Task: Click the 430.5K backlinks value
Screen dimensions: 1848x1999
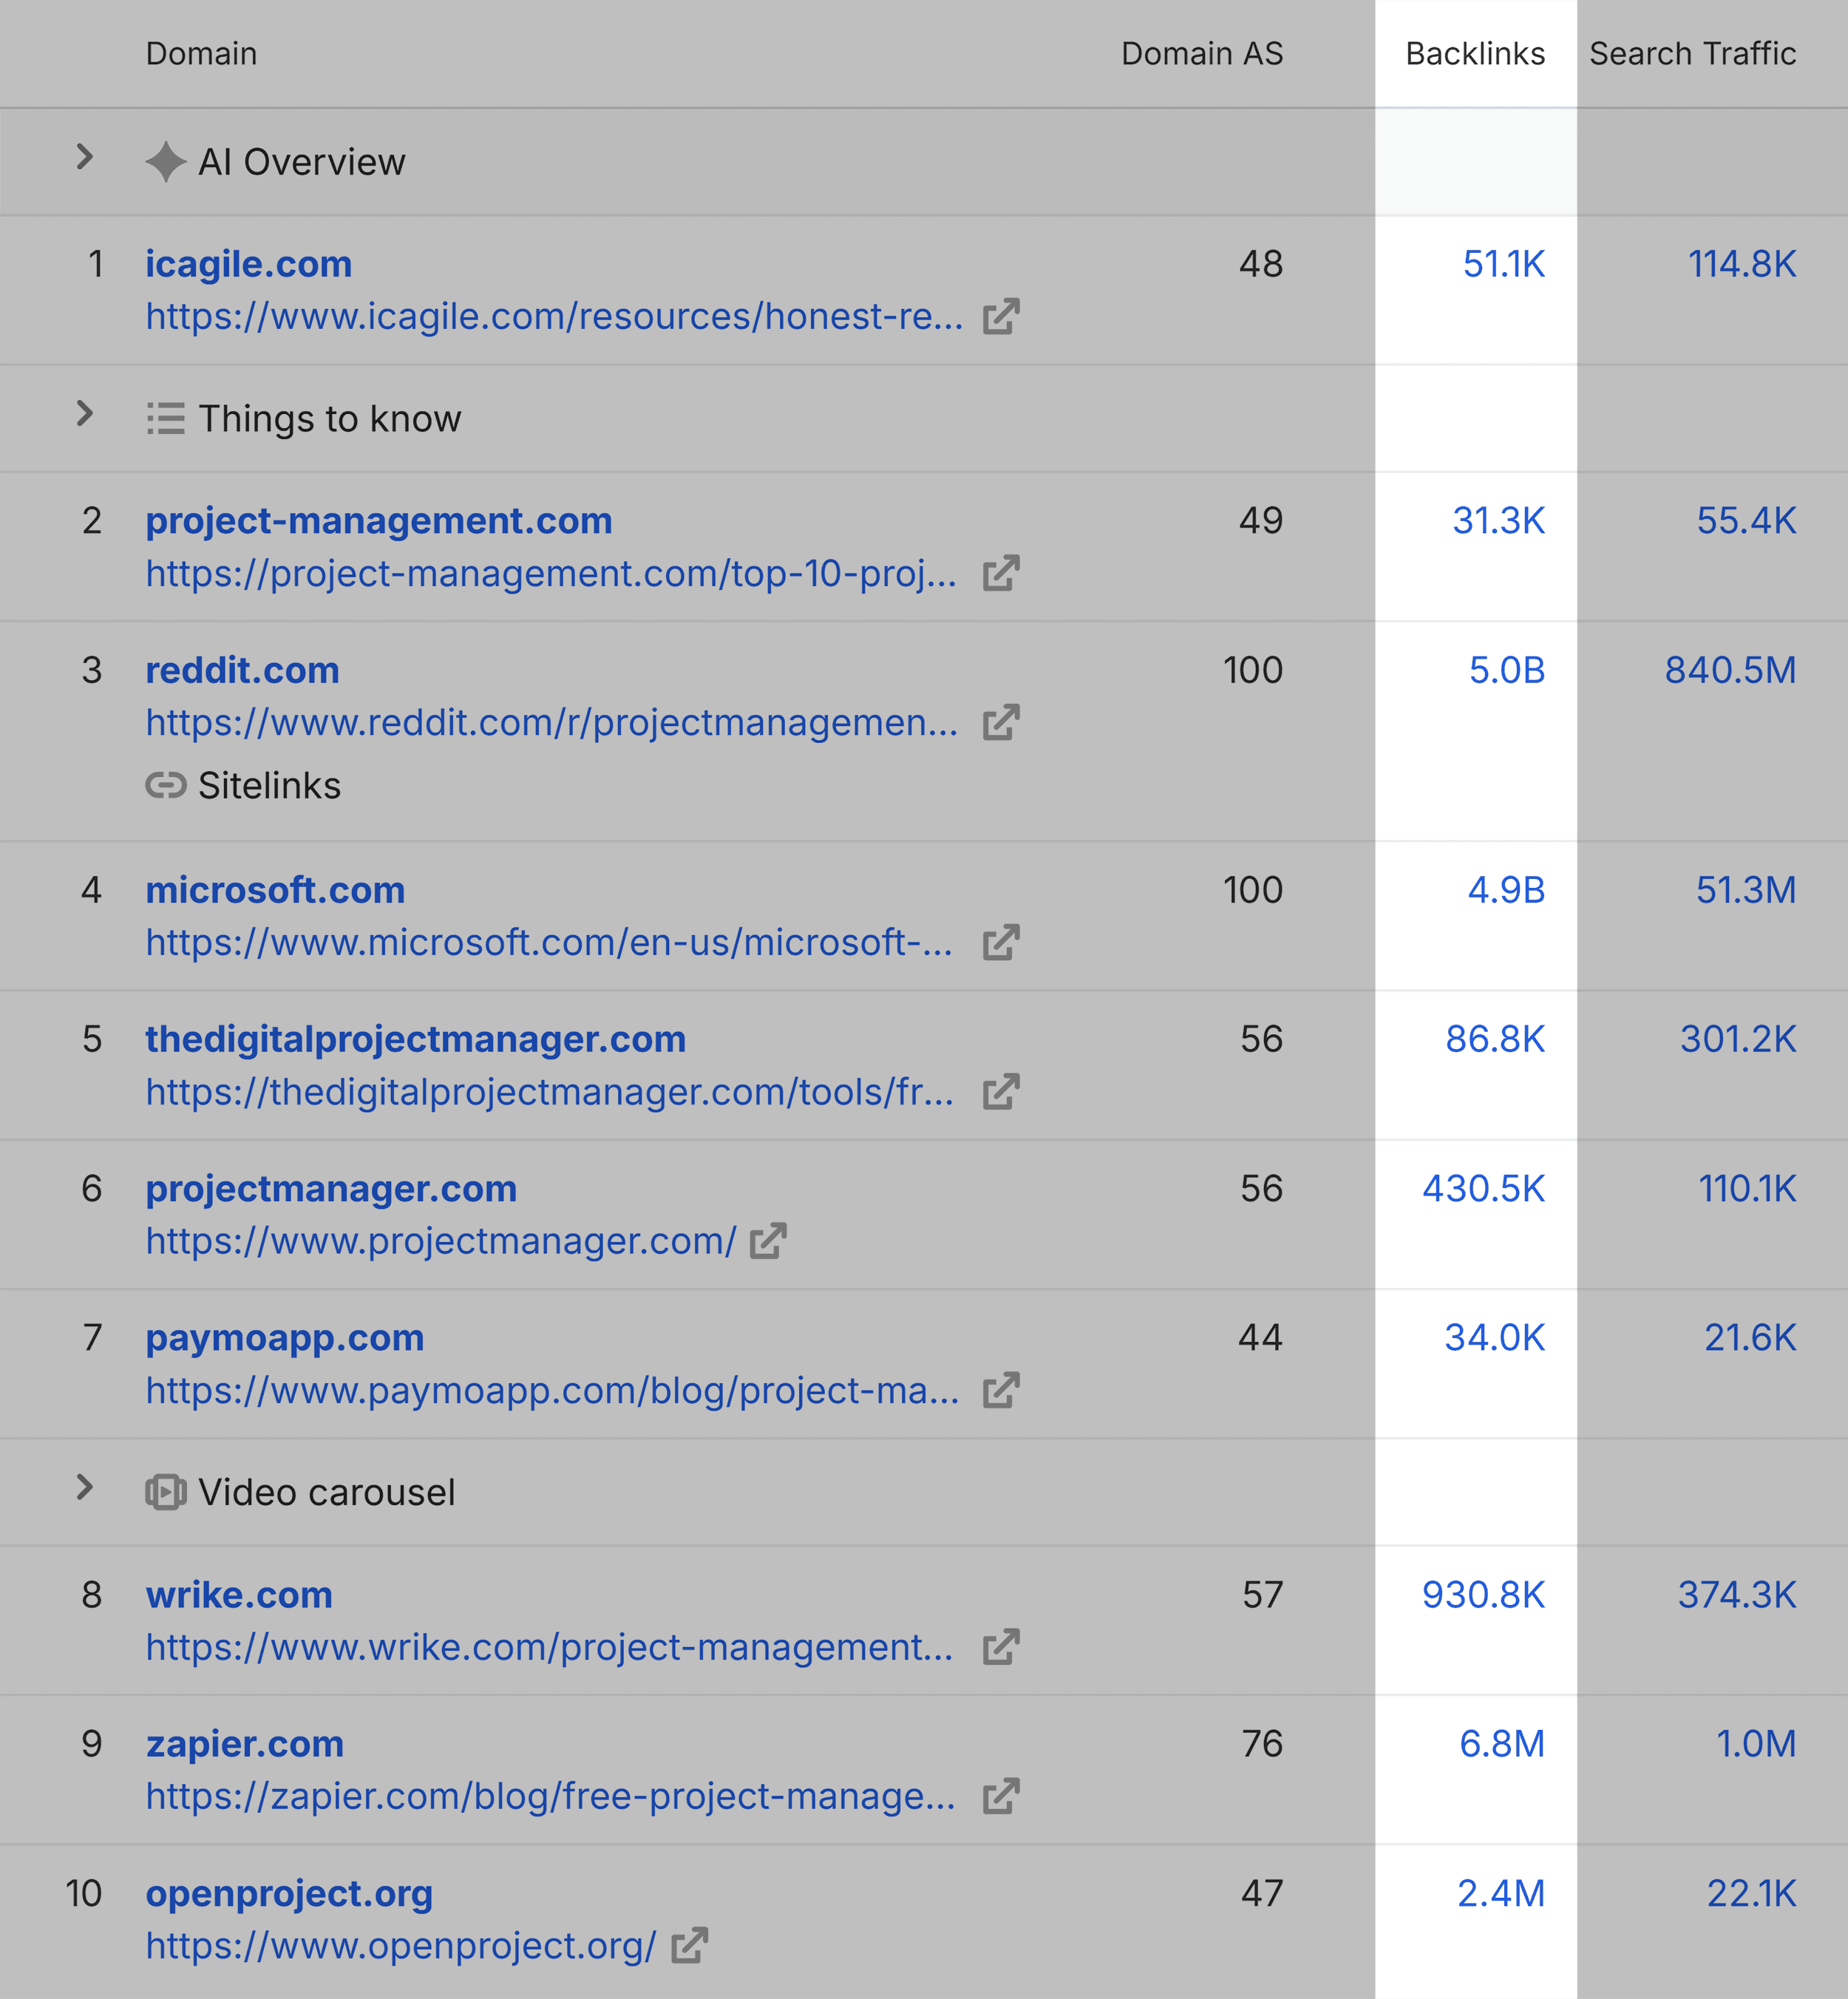Action: pyautogui.click(x=1484, y=1189)
